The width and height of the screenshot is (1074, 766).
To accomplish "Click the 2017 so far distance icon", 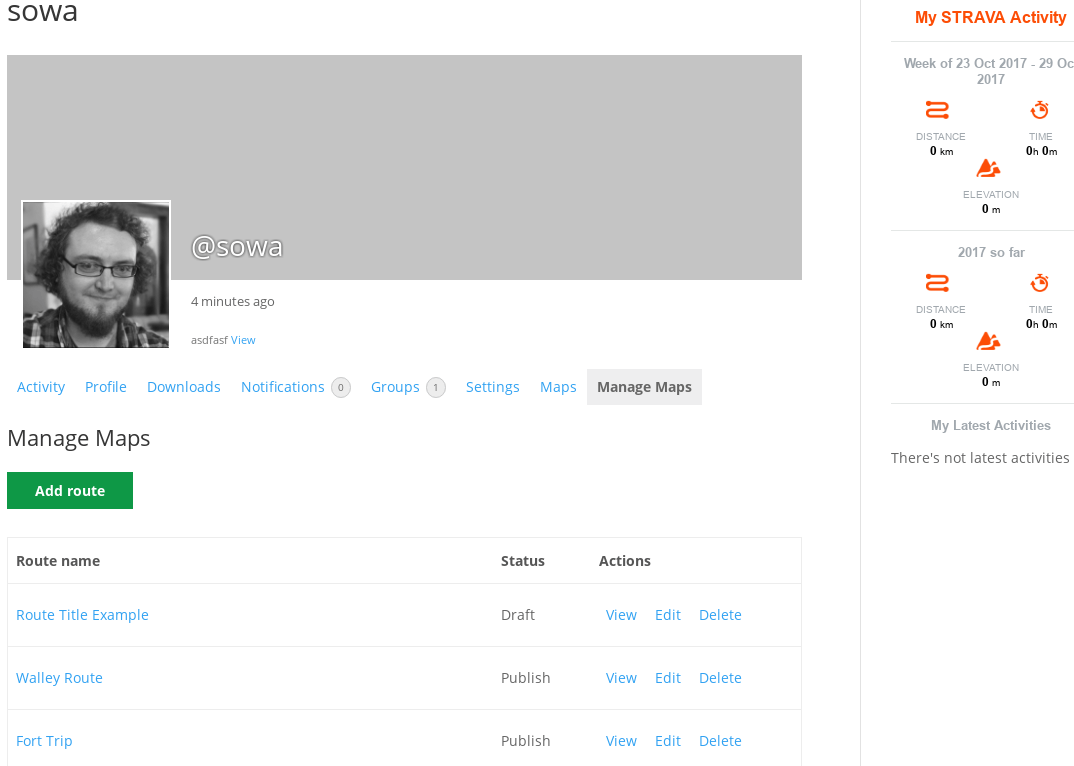I will coord(937,283).
